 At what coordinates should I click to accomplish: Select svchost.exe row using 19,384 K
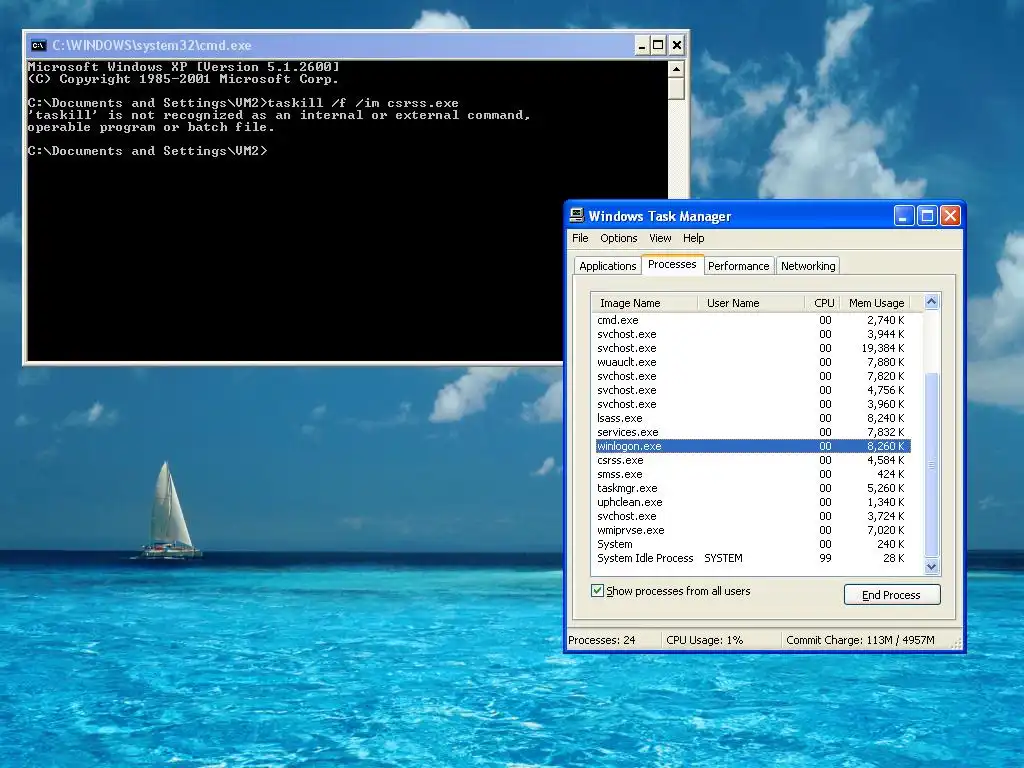tap(753, 348)
